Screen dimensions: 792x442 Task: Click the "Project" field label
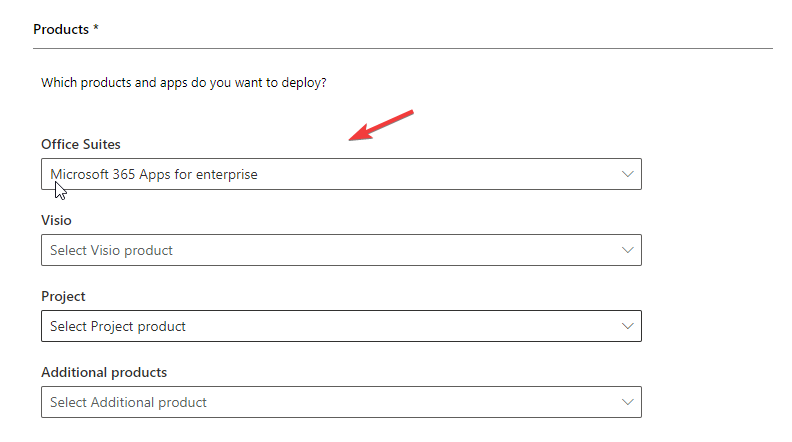click(63, 296)
